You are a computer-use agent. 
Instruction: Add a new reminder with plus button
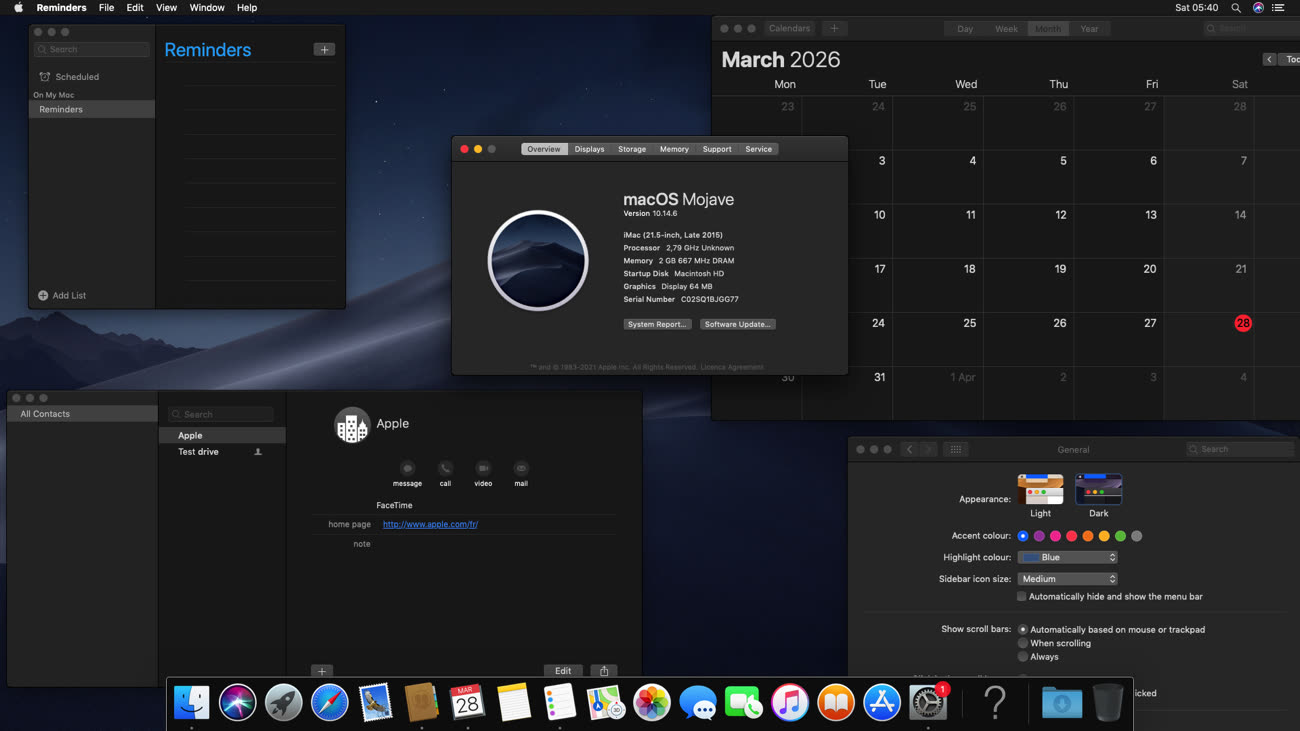(x=324, y=50)
